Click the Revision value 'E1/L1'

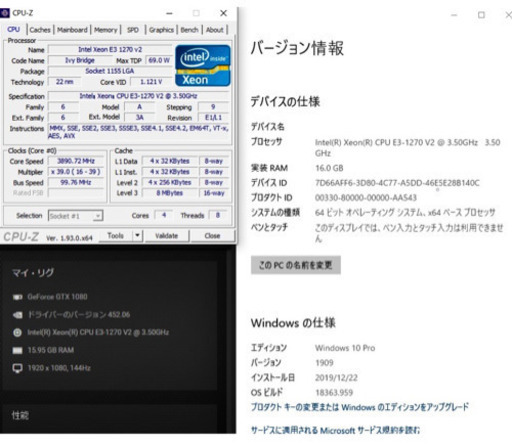213,118
